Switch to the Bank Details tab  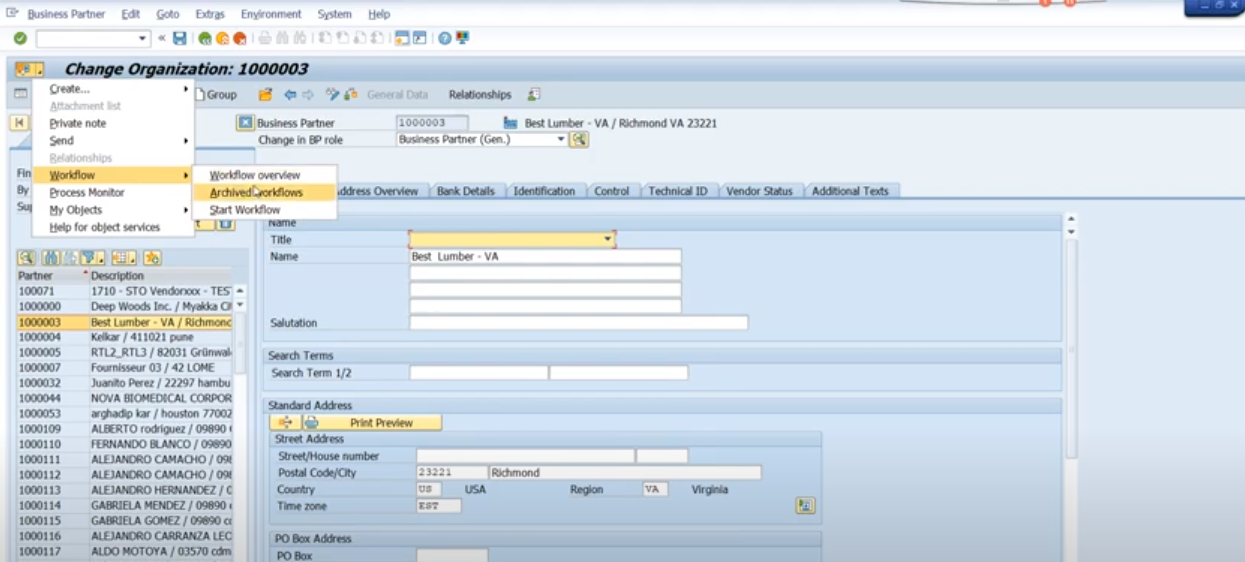[x=465, y=191]
